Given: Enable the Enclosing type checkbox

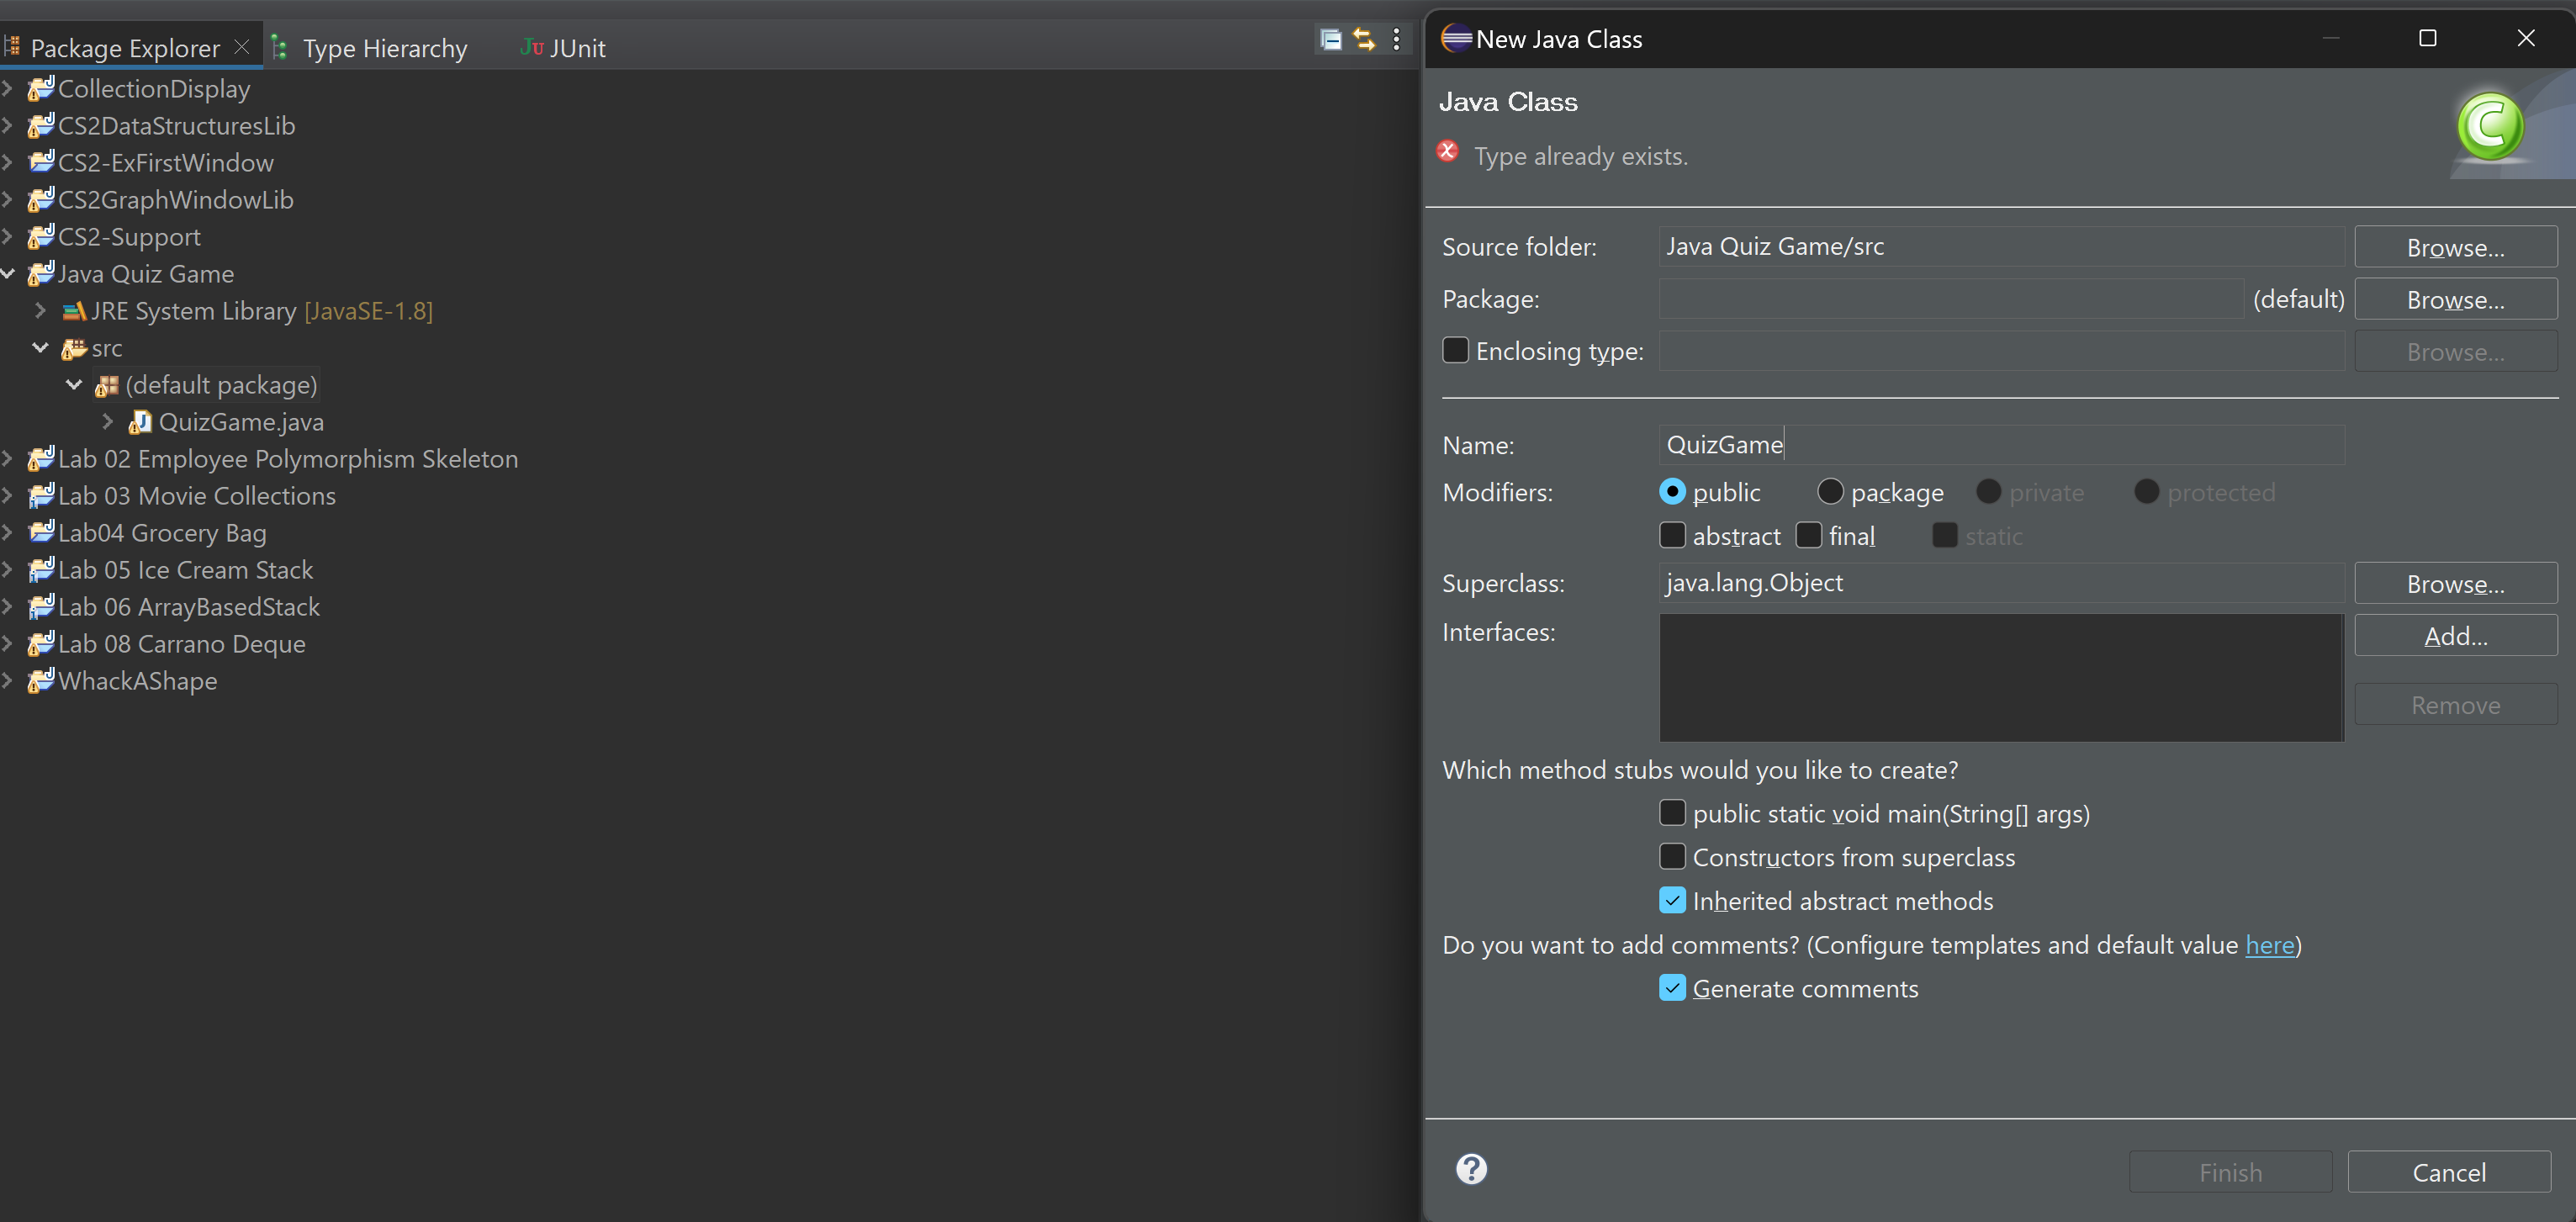Looking at the screenshot, I should pyautogui.click(x=1455, y=350).
